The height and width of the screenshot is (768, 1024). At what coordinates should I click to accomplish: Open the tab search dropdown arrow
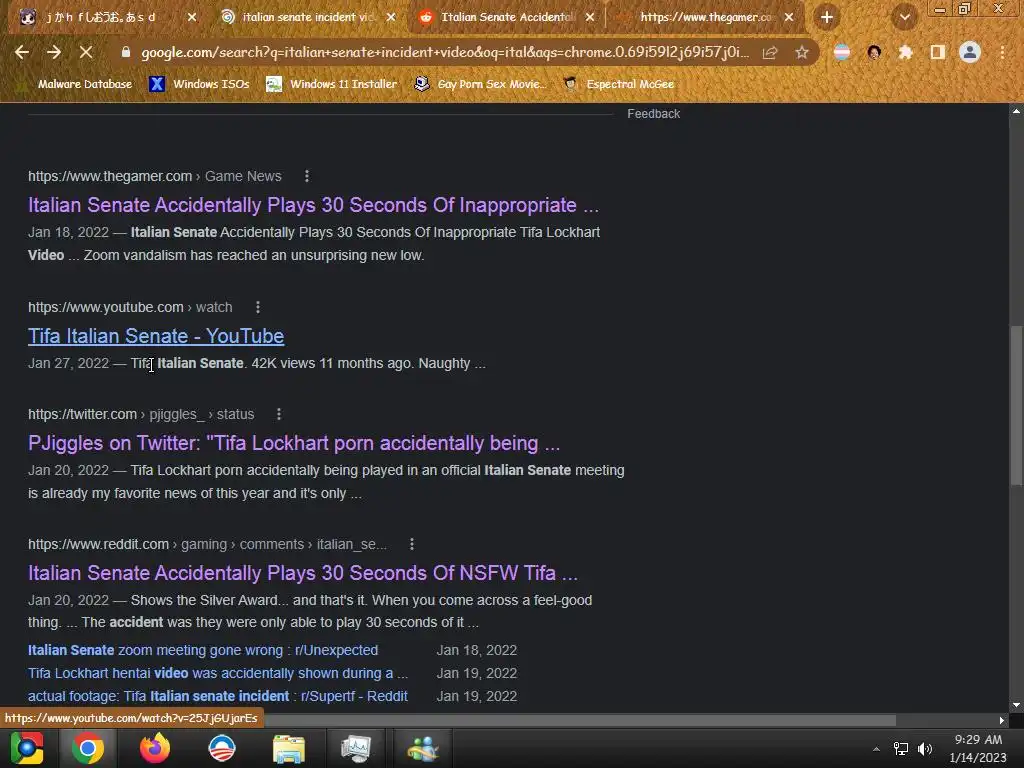click(x=905, y=18)
